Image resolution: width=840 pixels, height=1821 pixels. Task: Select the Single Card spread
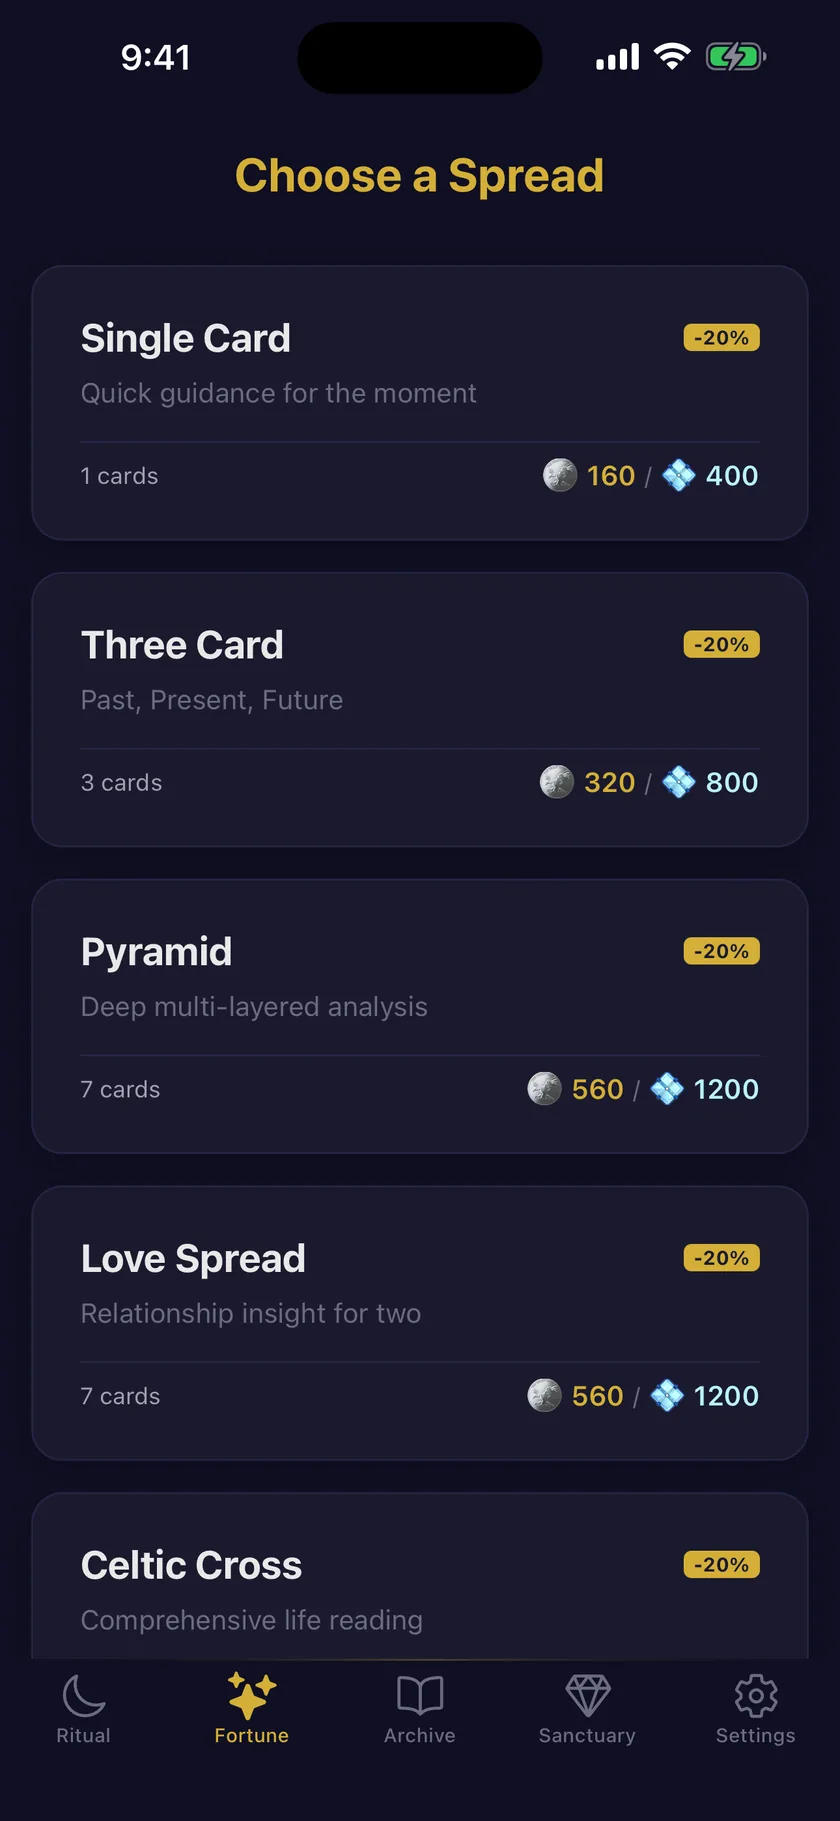420,403
